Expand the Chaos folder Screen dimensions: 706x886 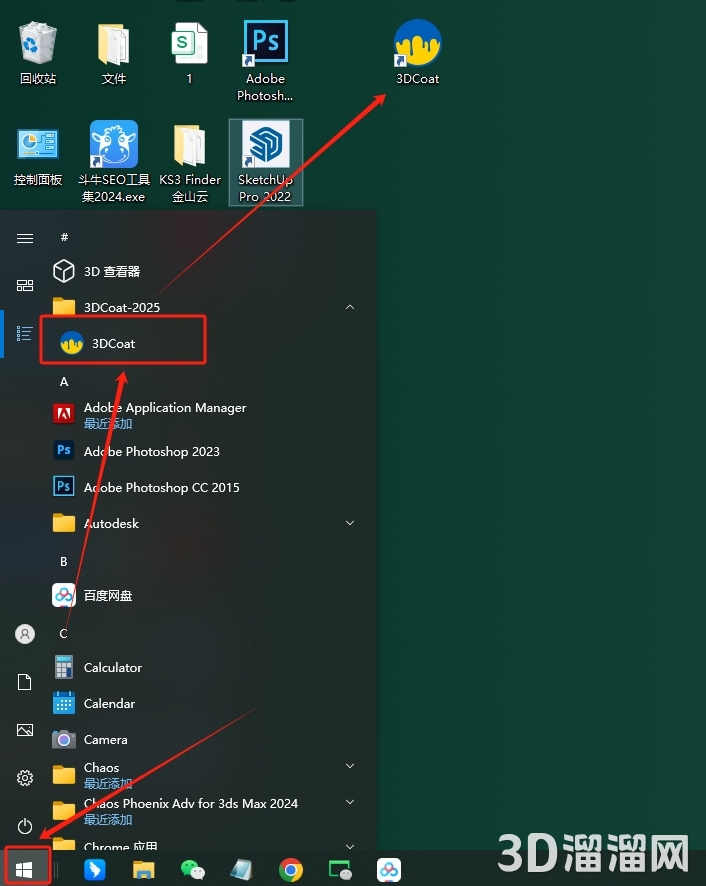(350, 767)
